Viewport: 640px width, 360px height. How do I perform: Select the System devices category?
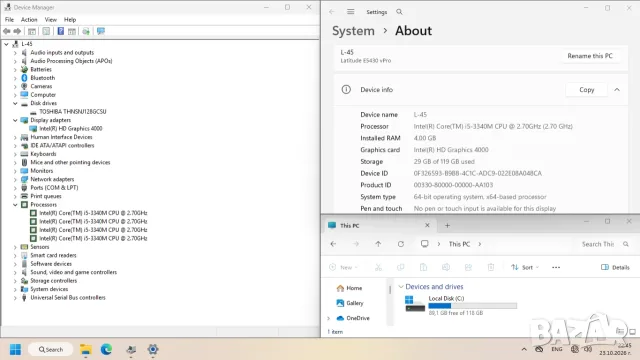pyautogui.click(x=49, y=289)
